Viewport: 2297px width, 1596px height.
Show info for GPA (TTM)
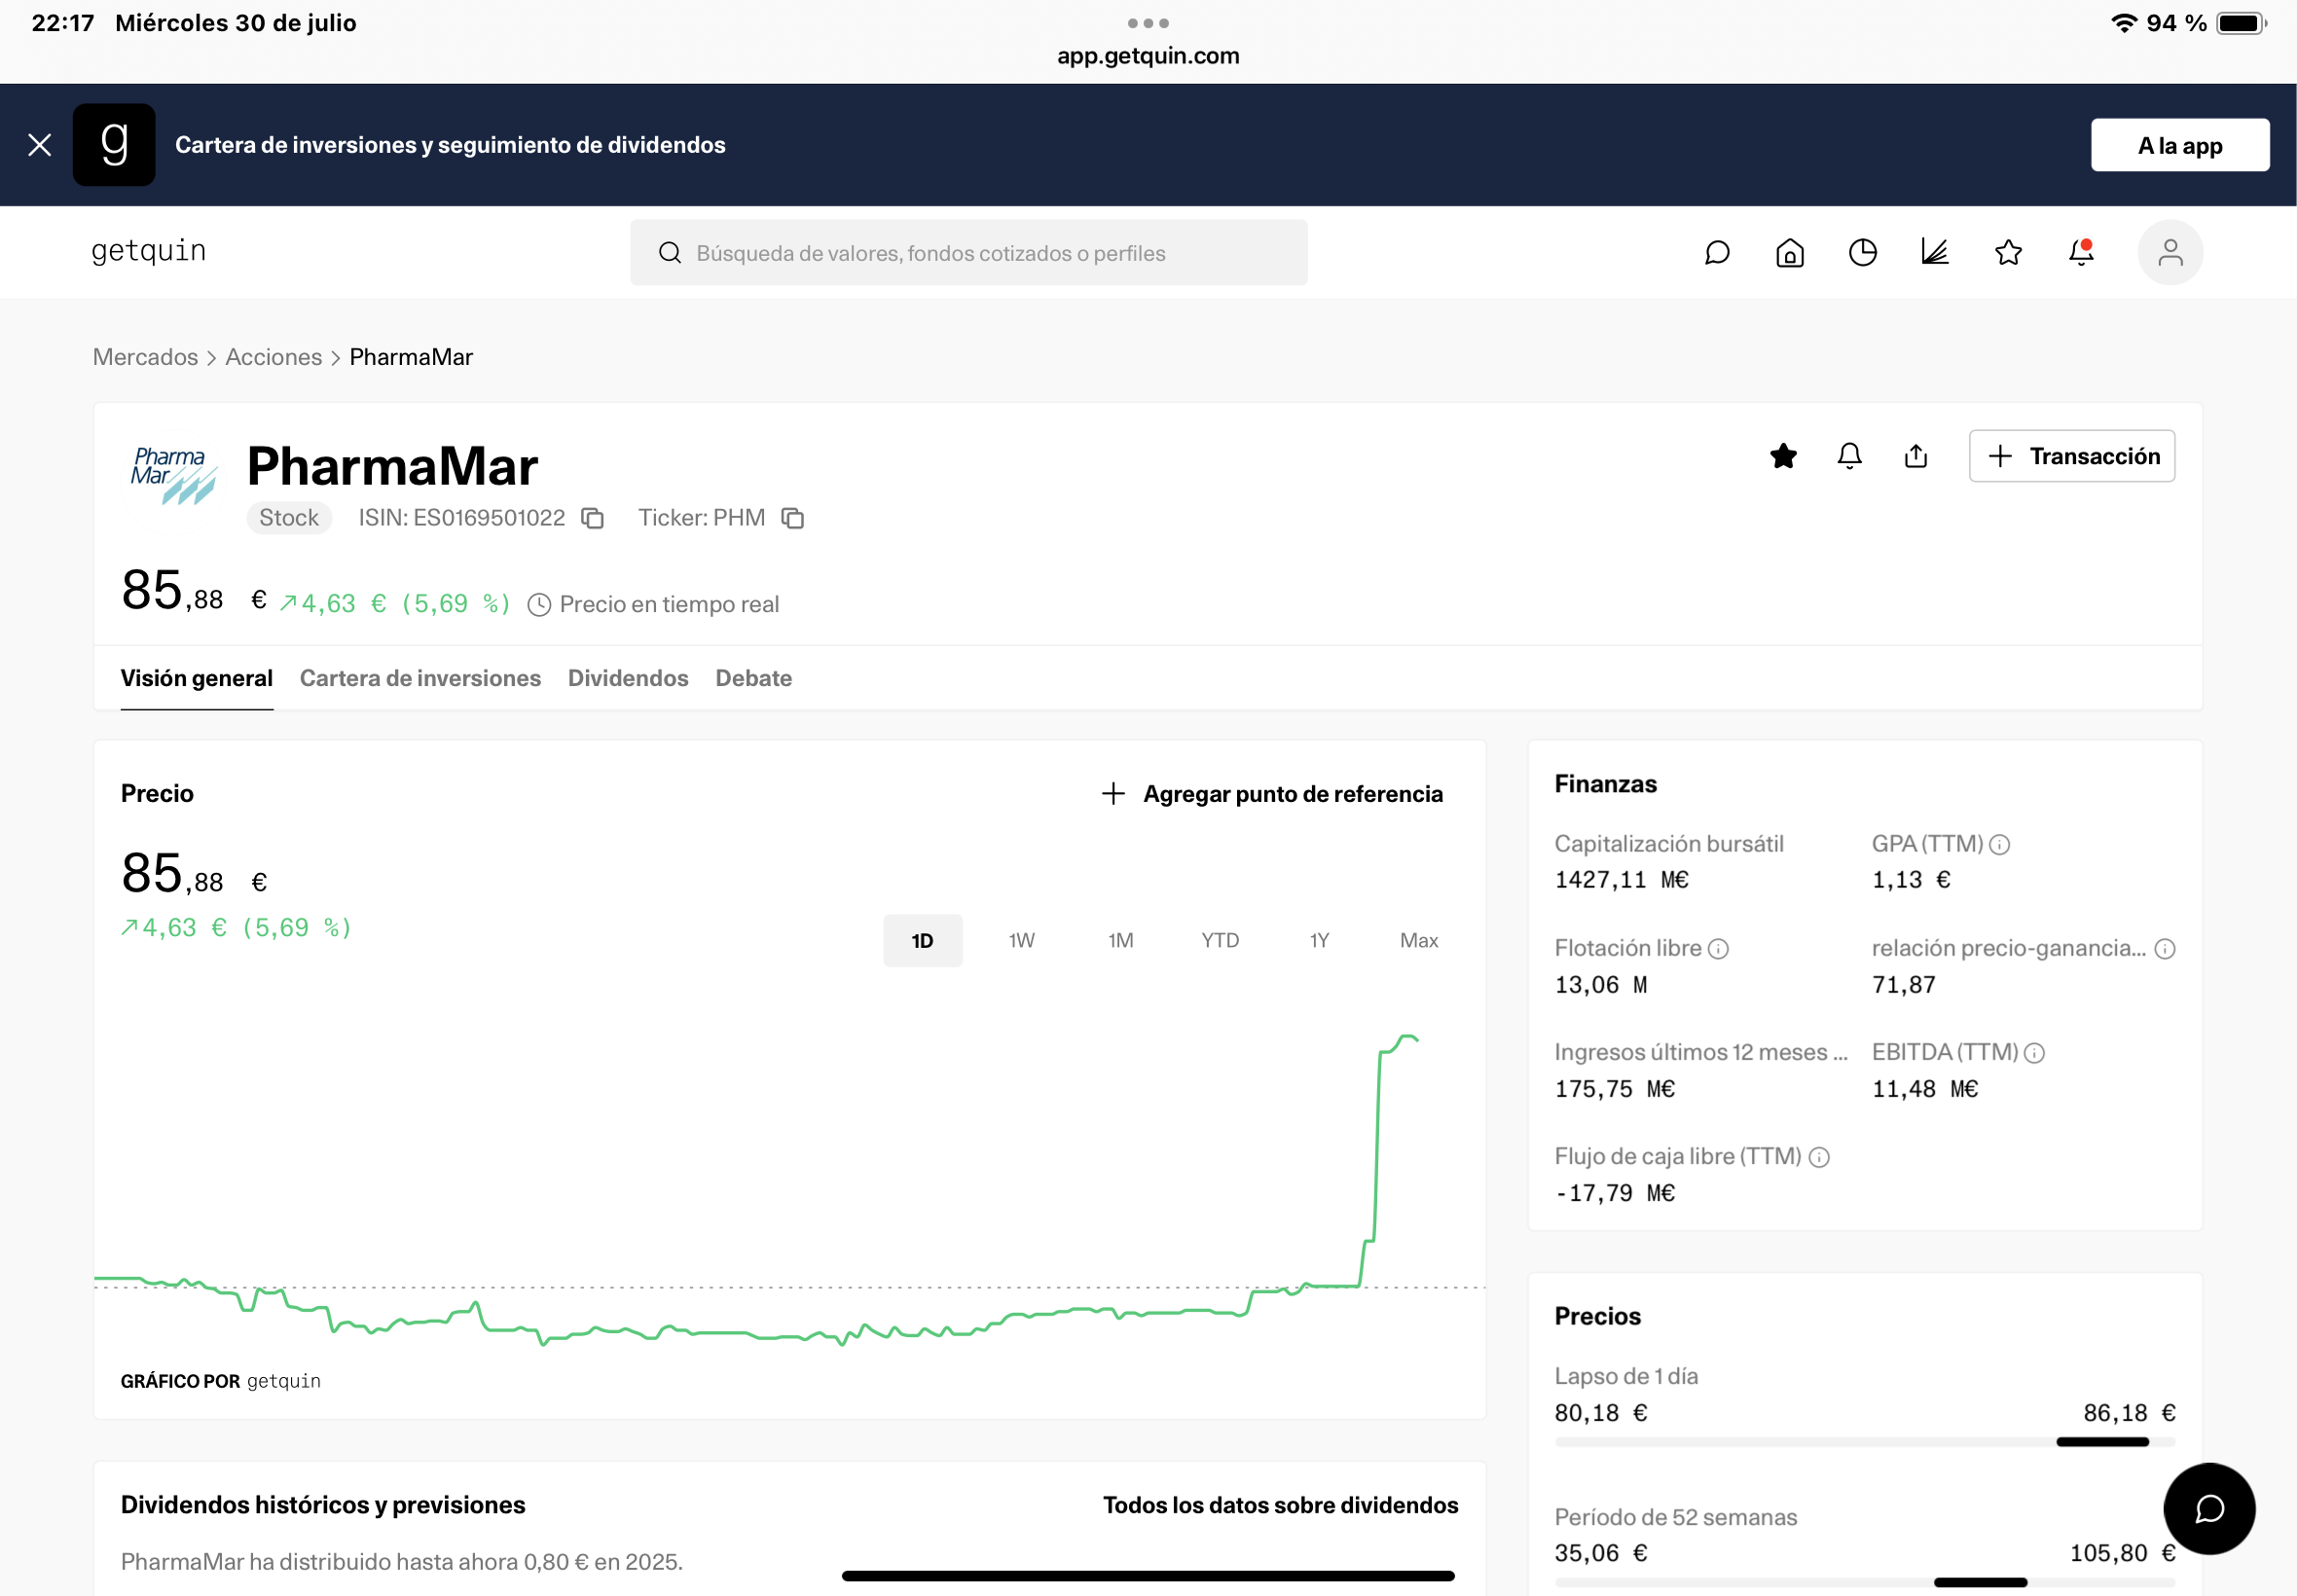tap(1999, 845)
